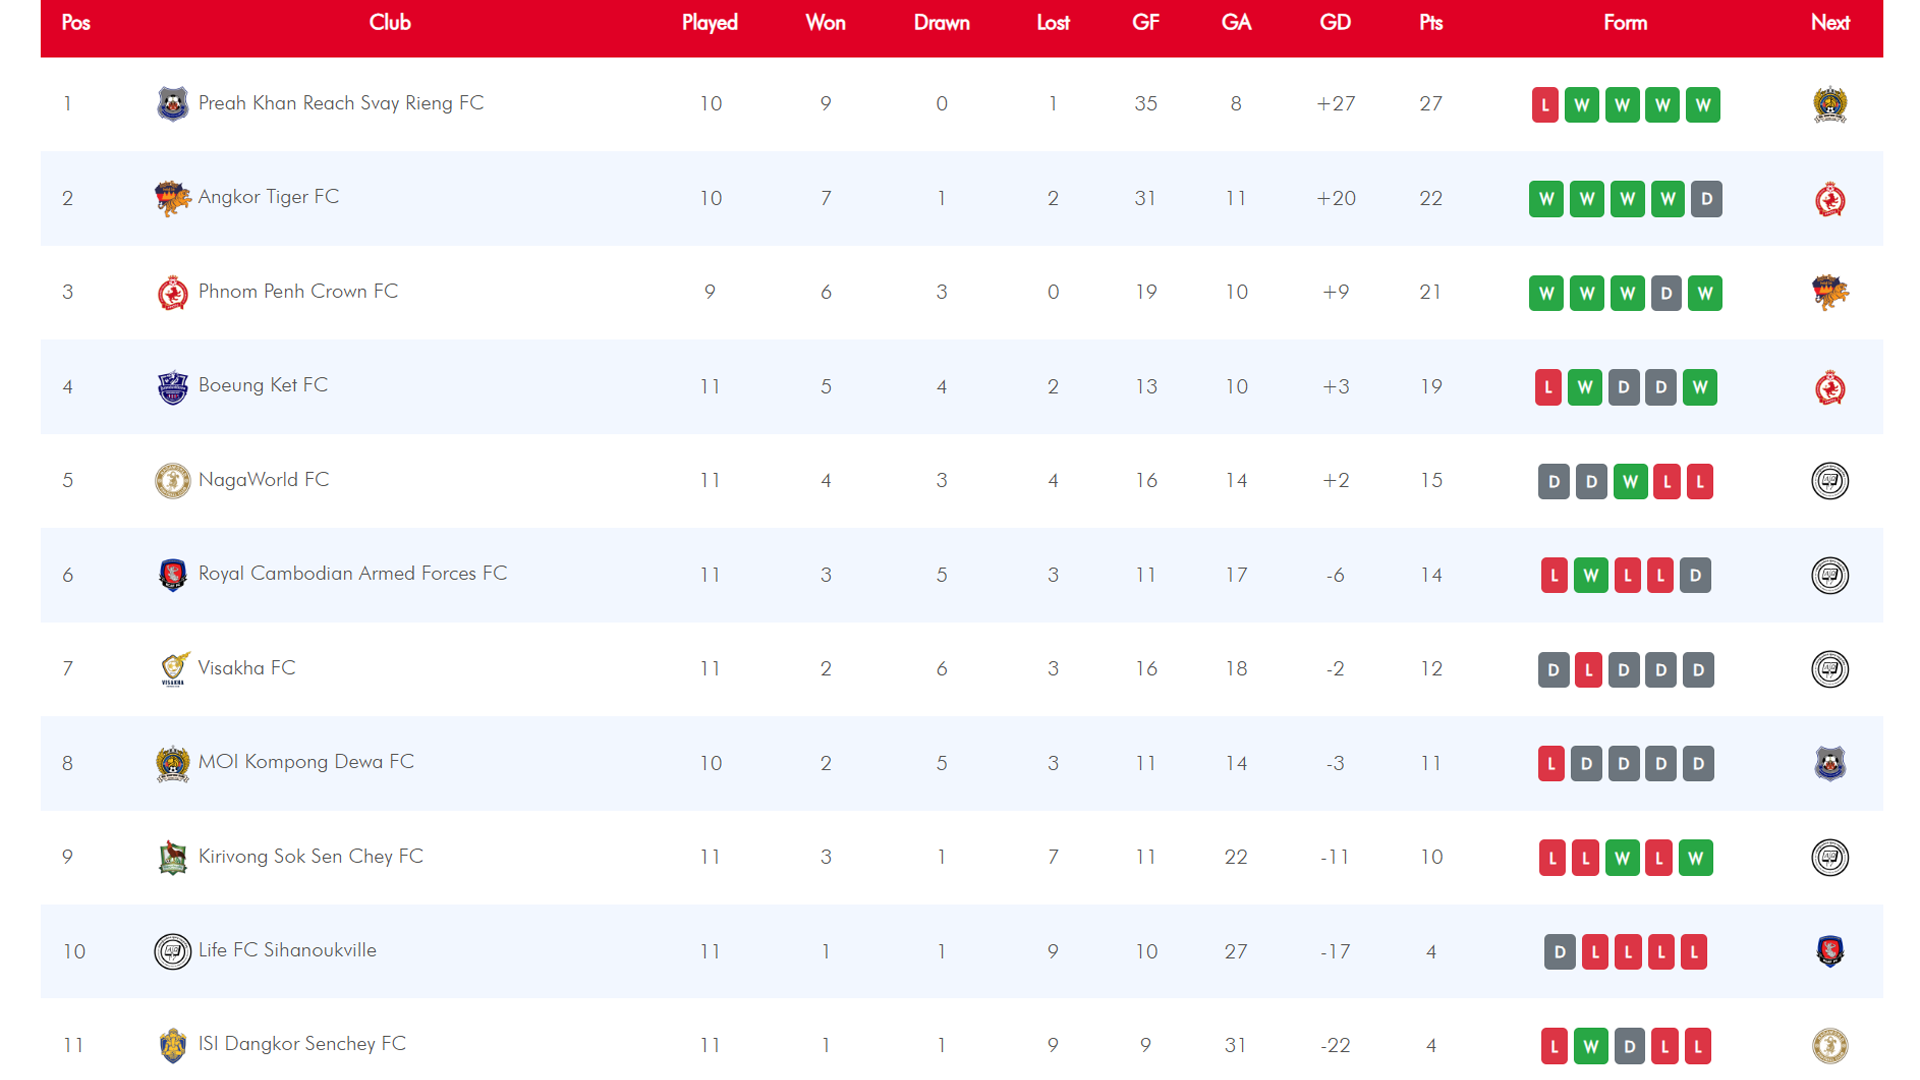Viewport: 1920px width, 1080px height.
Task: Open MOI Kompong Dewa FC club link
Action: (306, 762)
